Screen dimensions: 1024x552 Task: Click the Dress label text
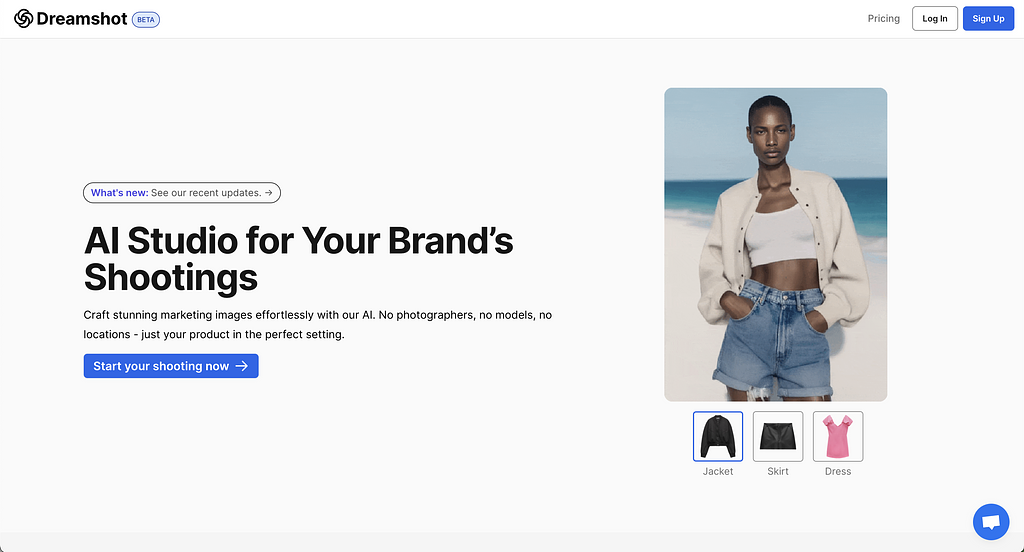tap(838, 471)
